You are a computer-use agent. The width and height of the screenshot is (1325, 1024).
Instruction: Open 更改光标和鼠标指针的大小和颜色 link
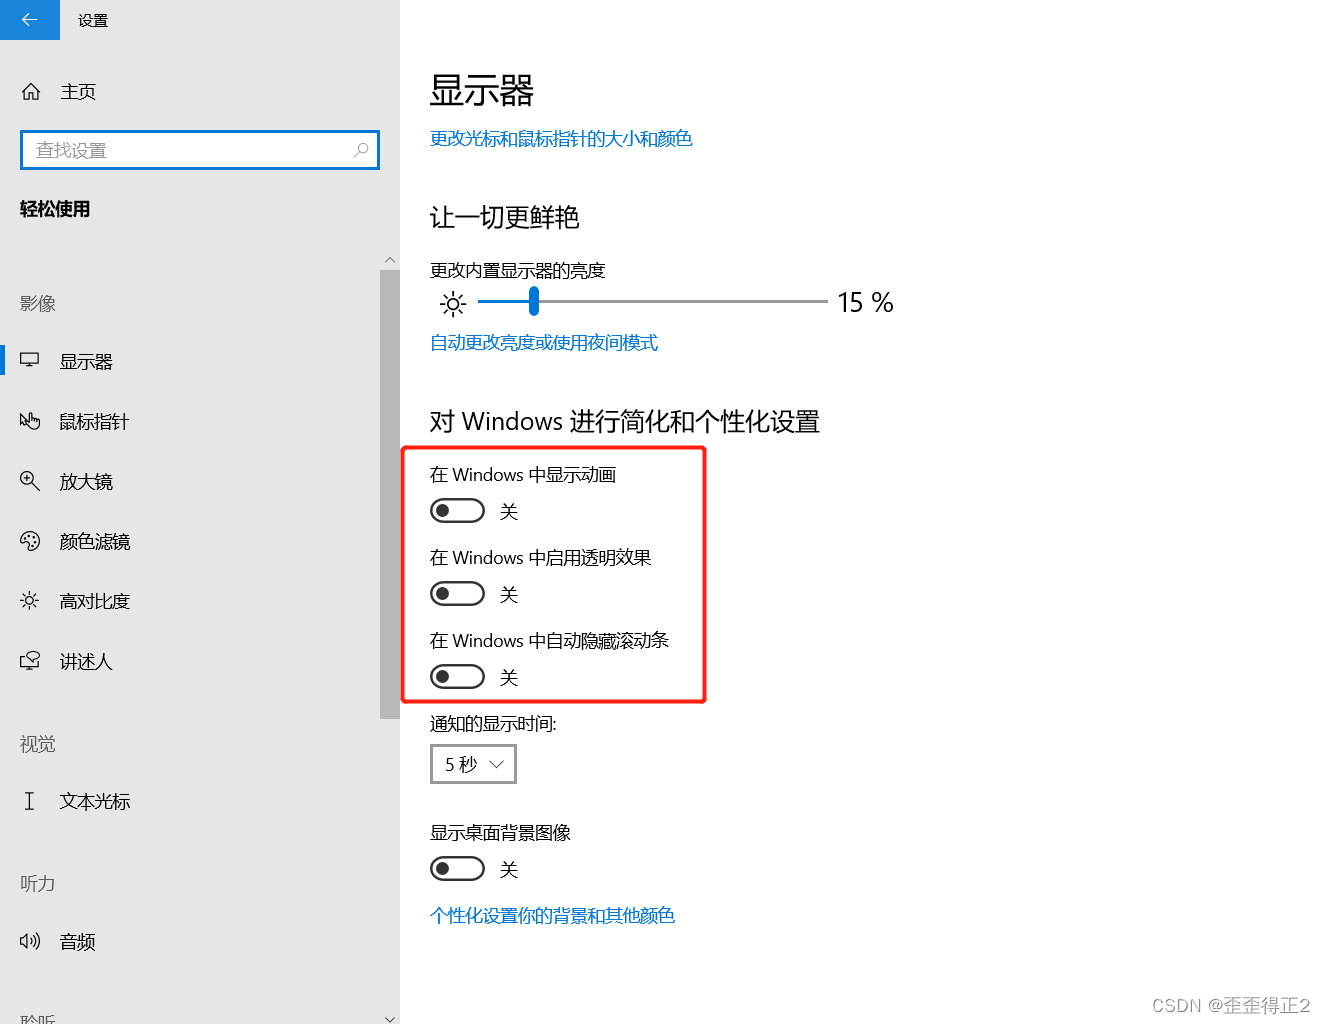click(561, 138)
